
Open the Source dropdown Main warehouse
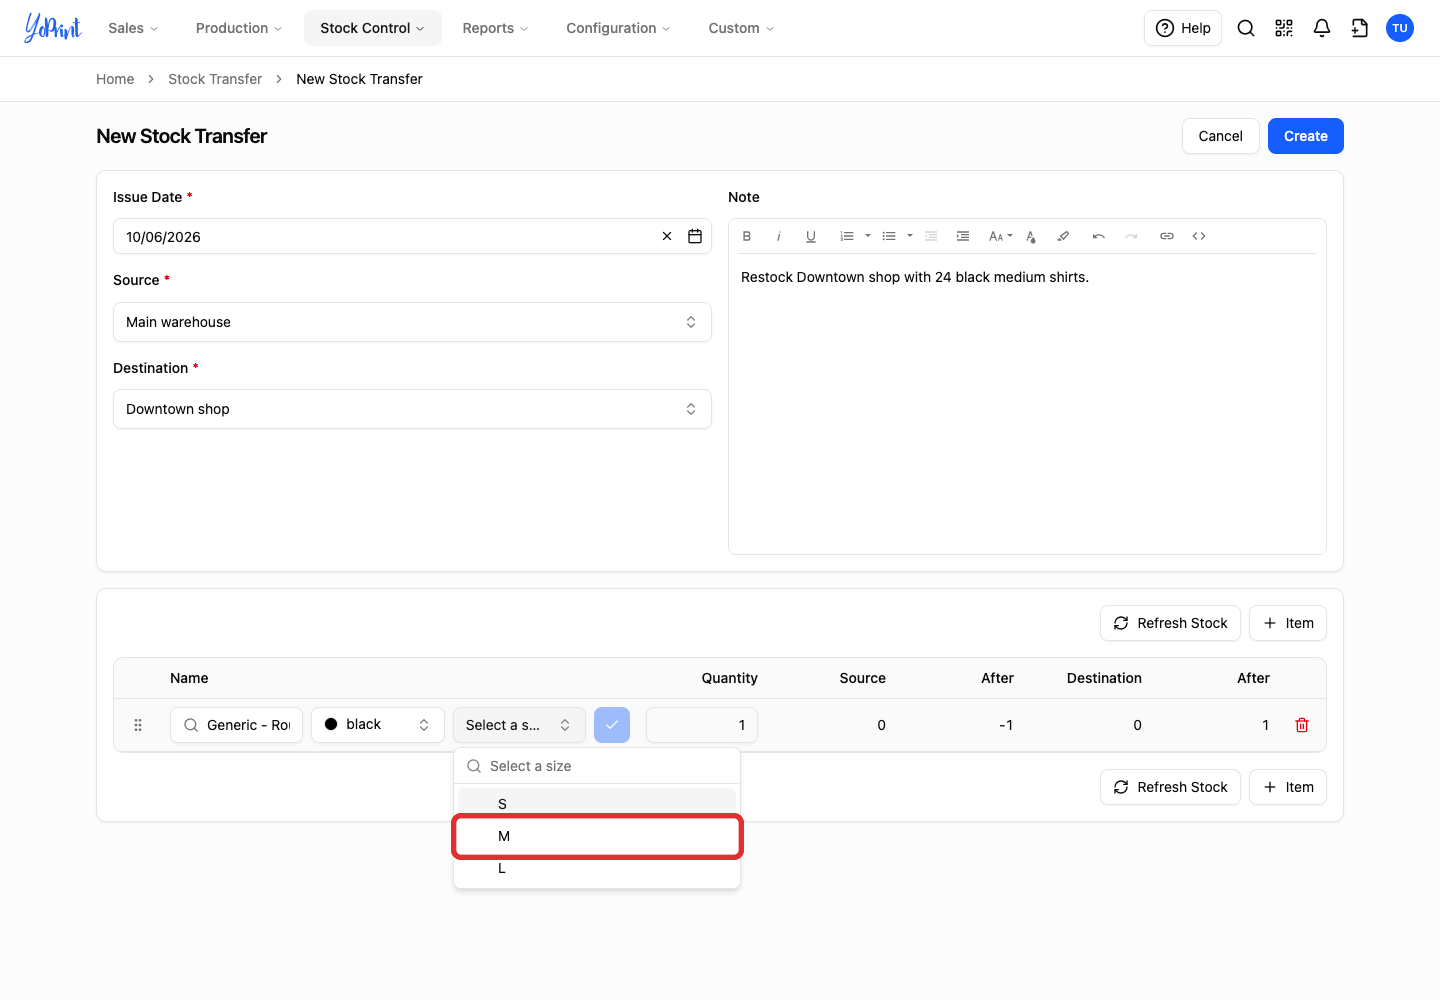[x=412, y=322]
